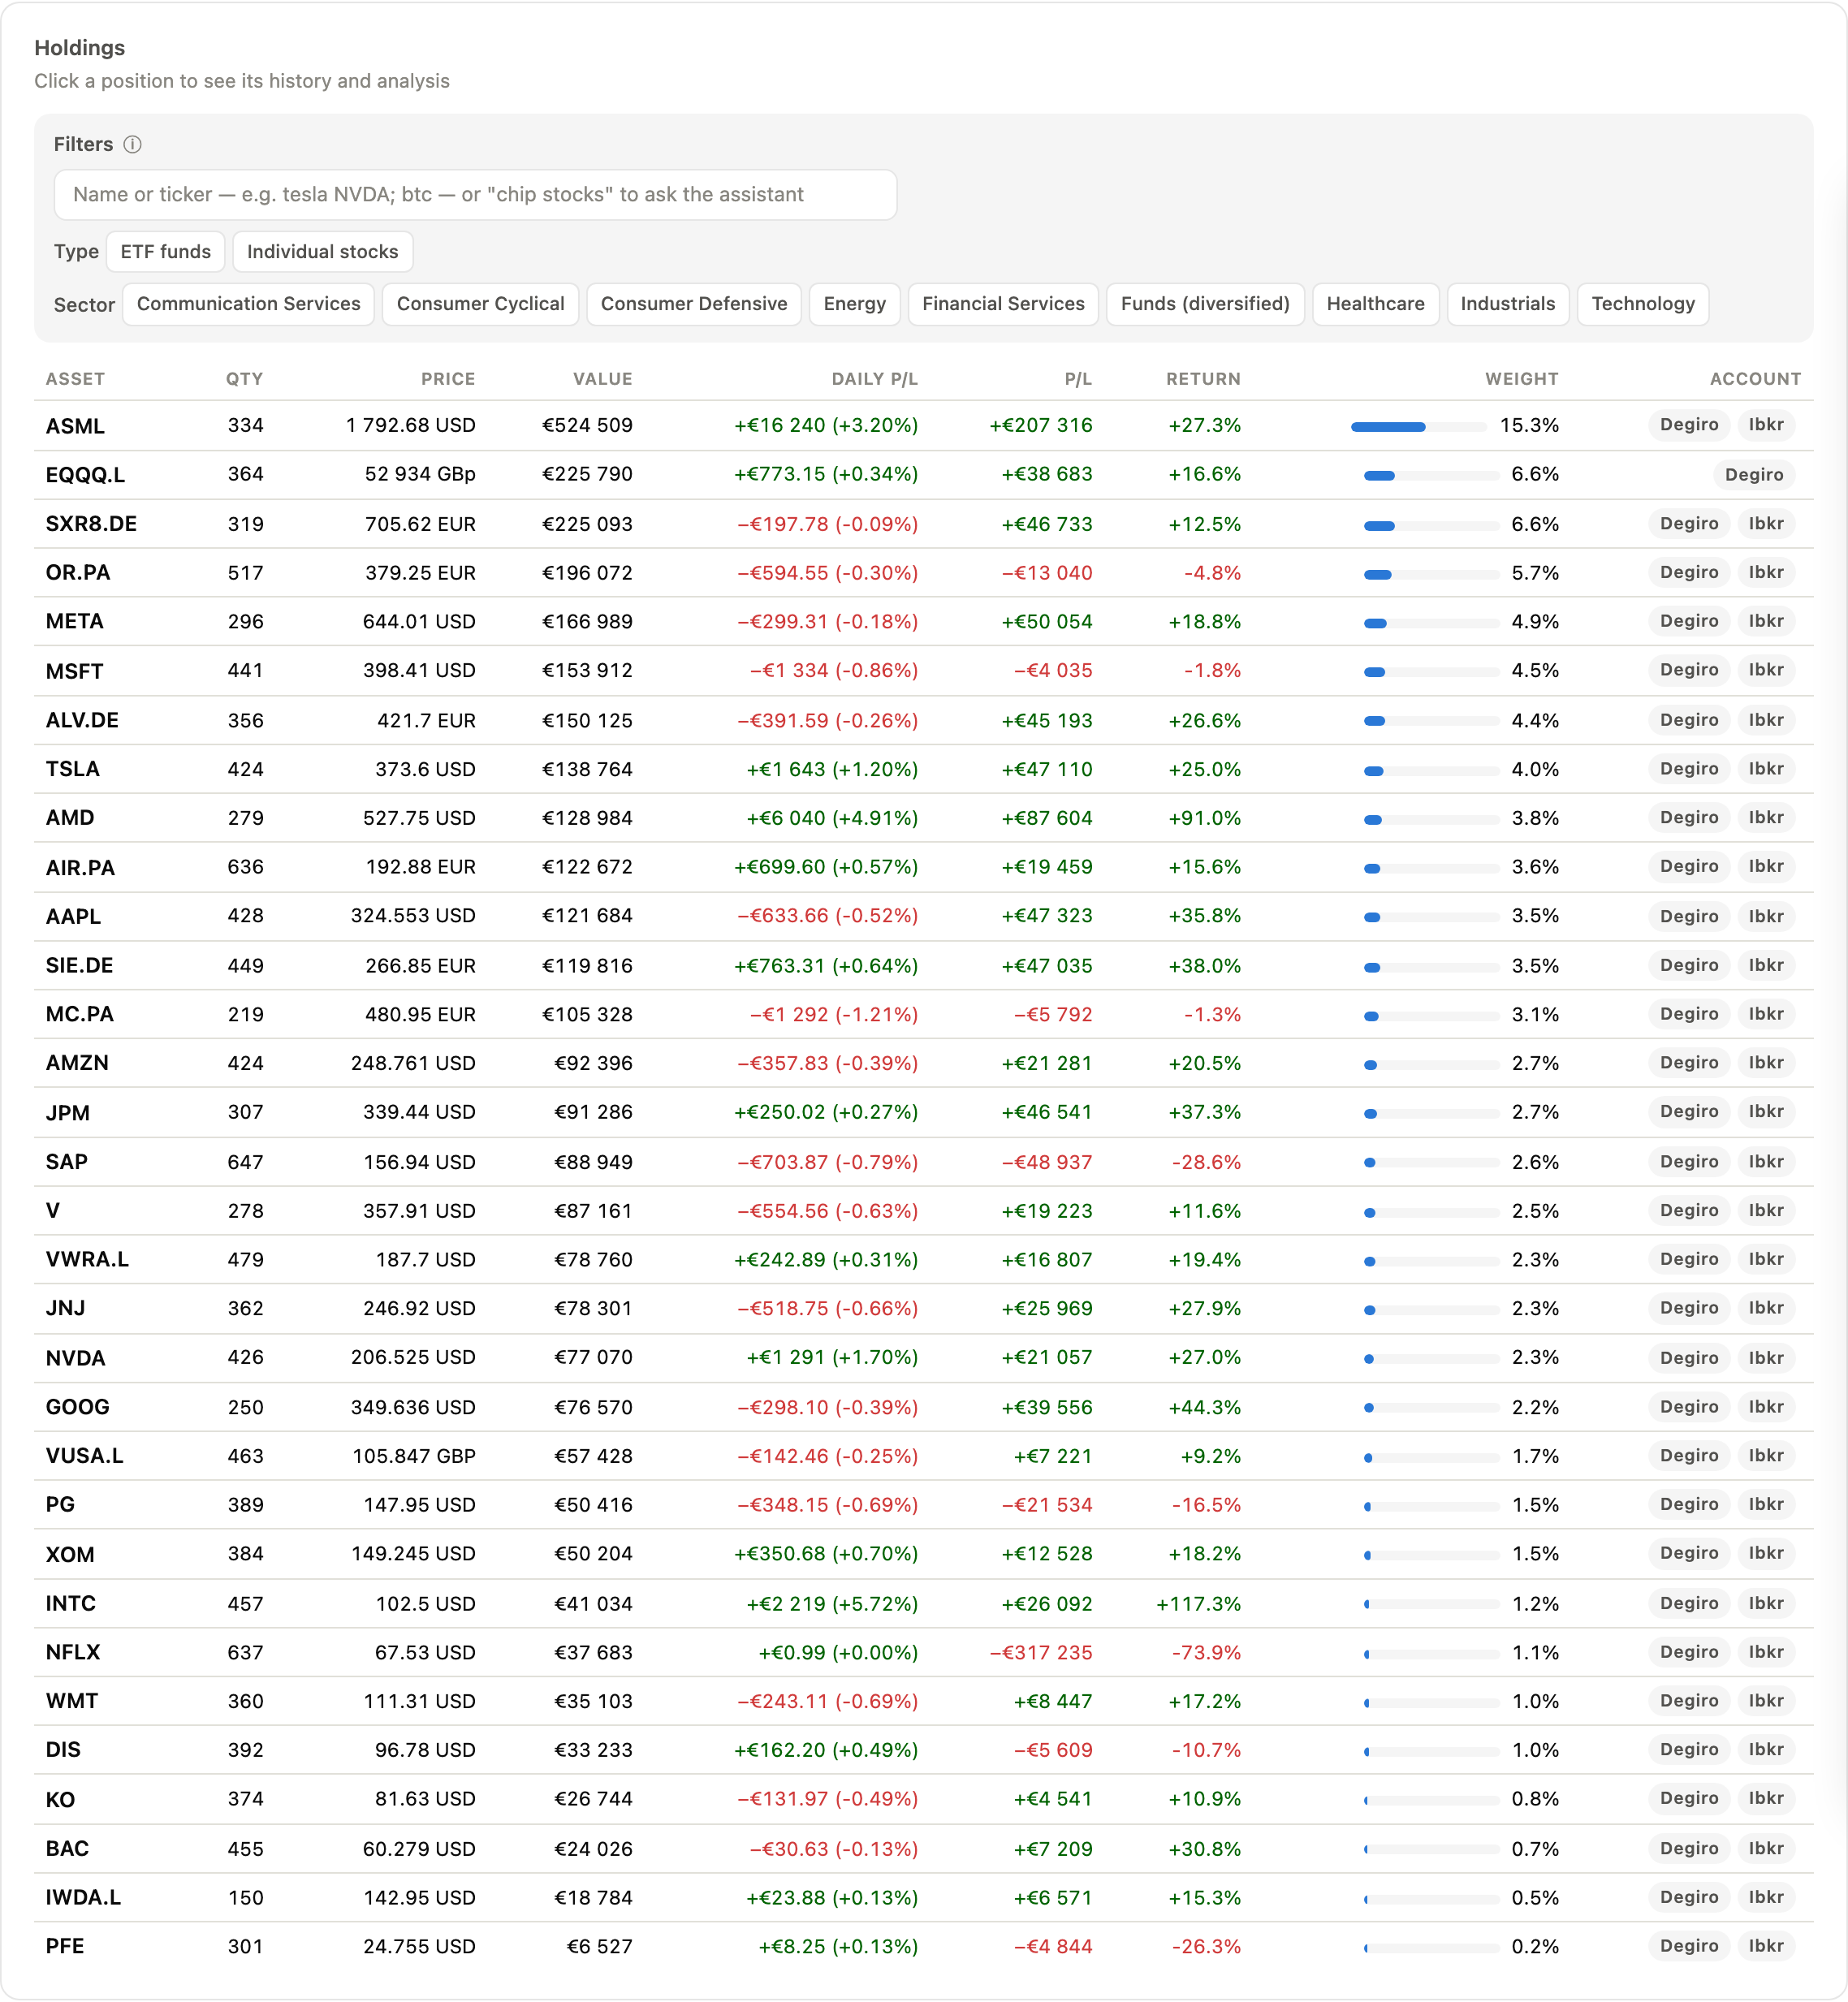1848x2002 pixels.
Task: Toggle the Consumer Cyclical sector filter
Action: pyautogui.click(x=480, y=304)
